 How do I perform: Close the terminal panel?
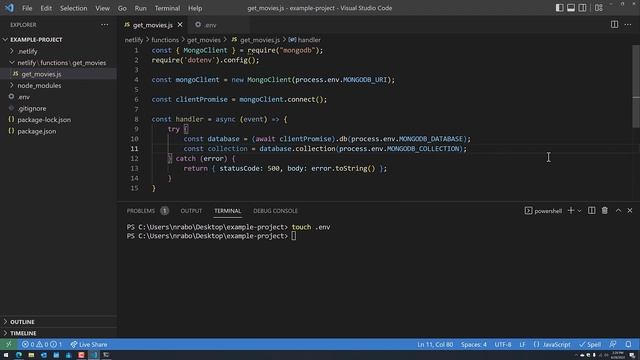point(630,211)
